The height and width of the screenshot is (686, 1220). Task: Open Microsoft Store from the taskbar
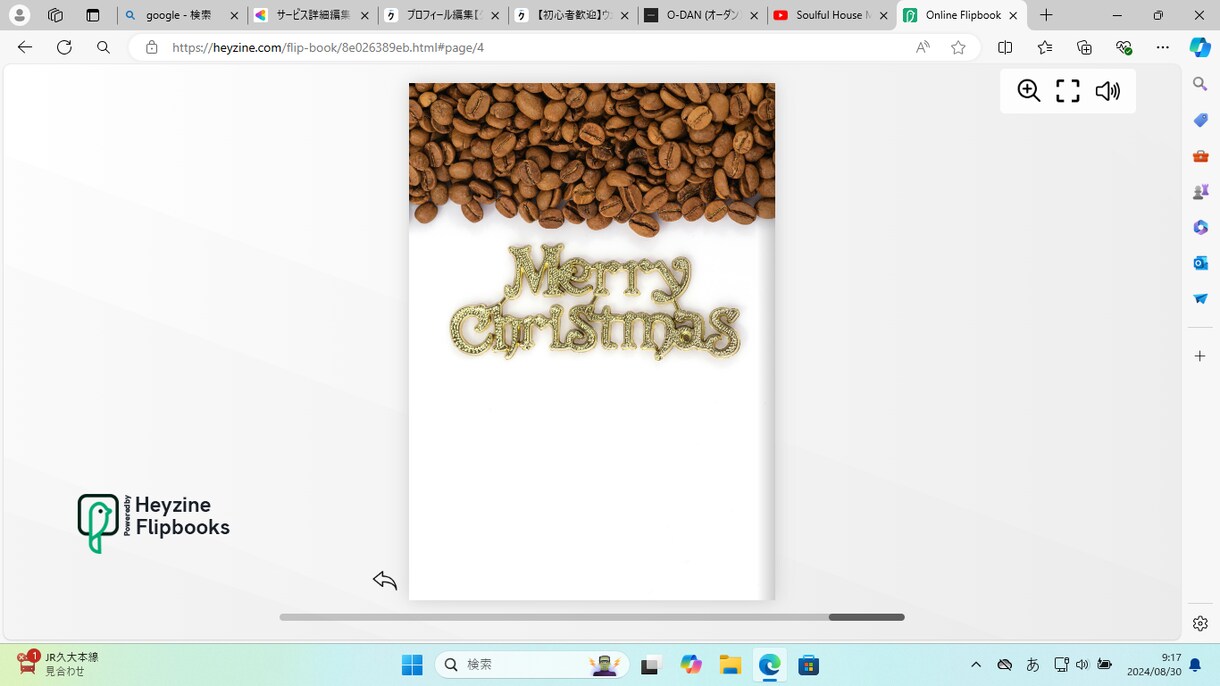click(809, 665)
